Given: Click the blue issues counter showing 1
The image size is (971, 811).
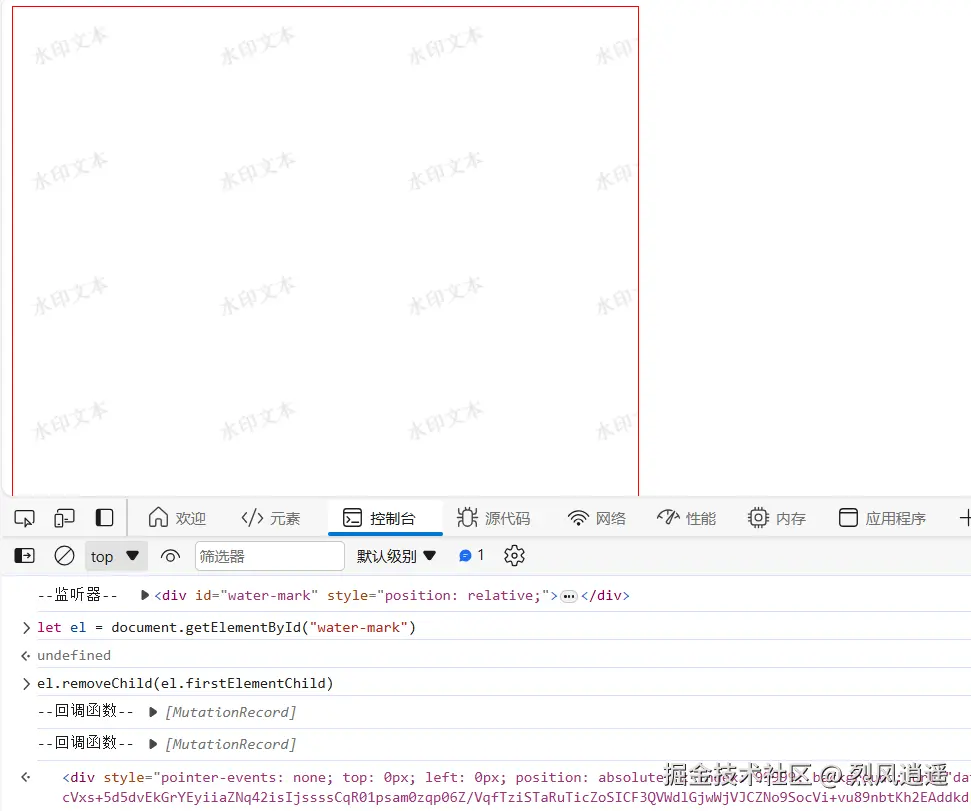Looking at the screenshot, I should click(471, 555).
